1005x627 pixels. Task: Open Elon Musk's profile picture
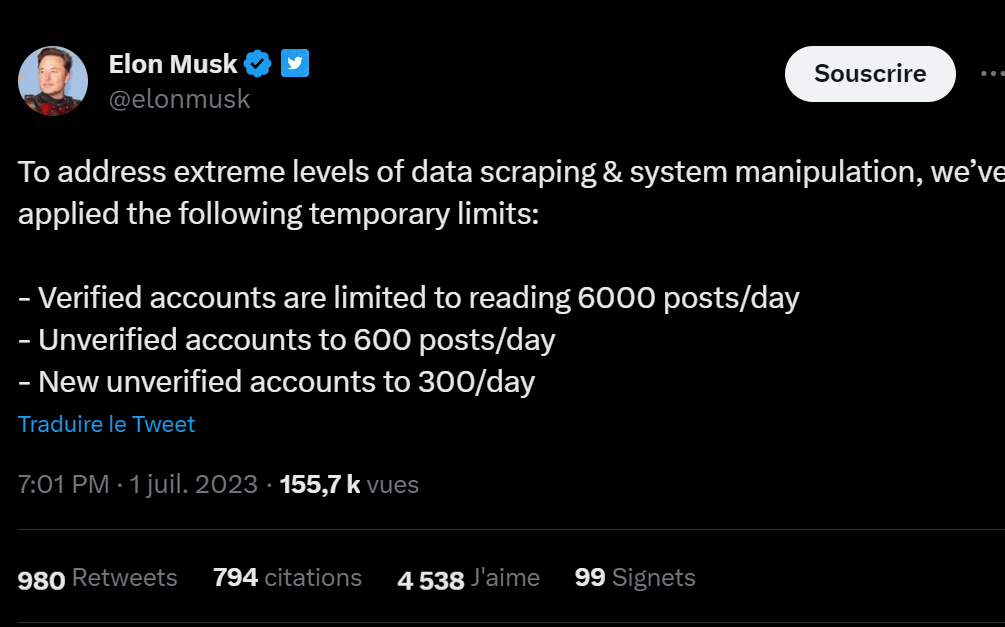pyautogui.click(x=53, y=81)
